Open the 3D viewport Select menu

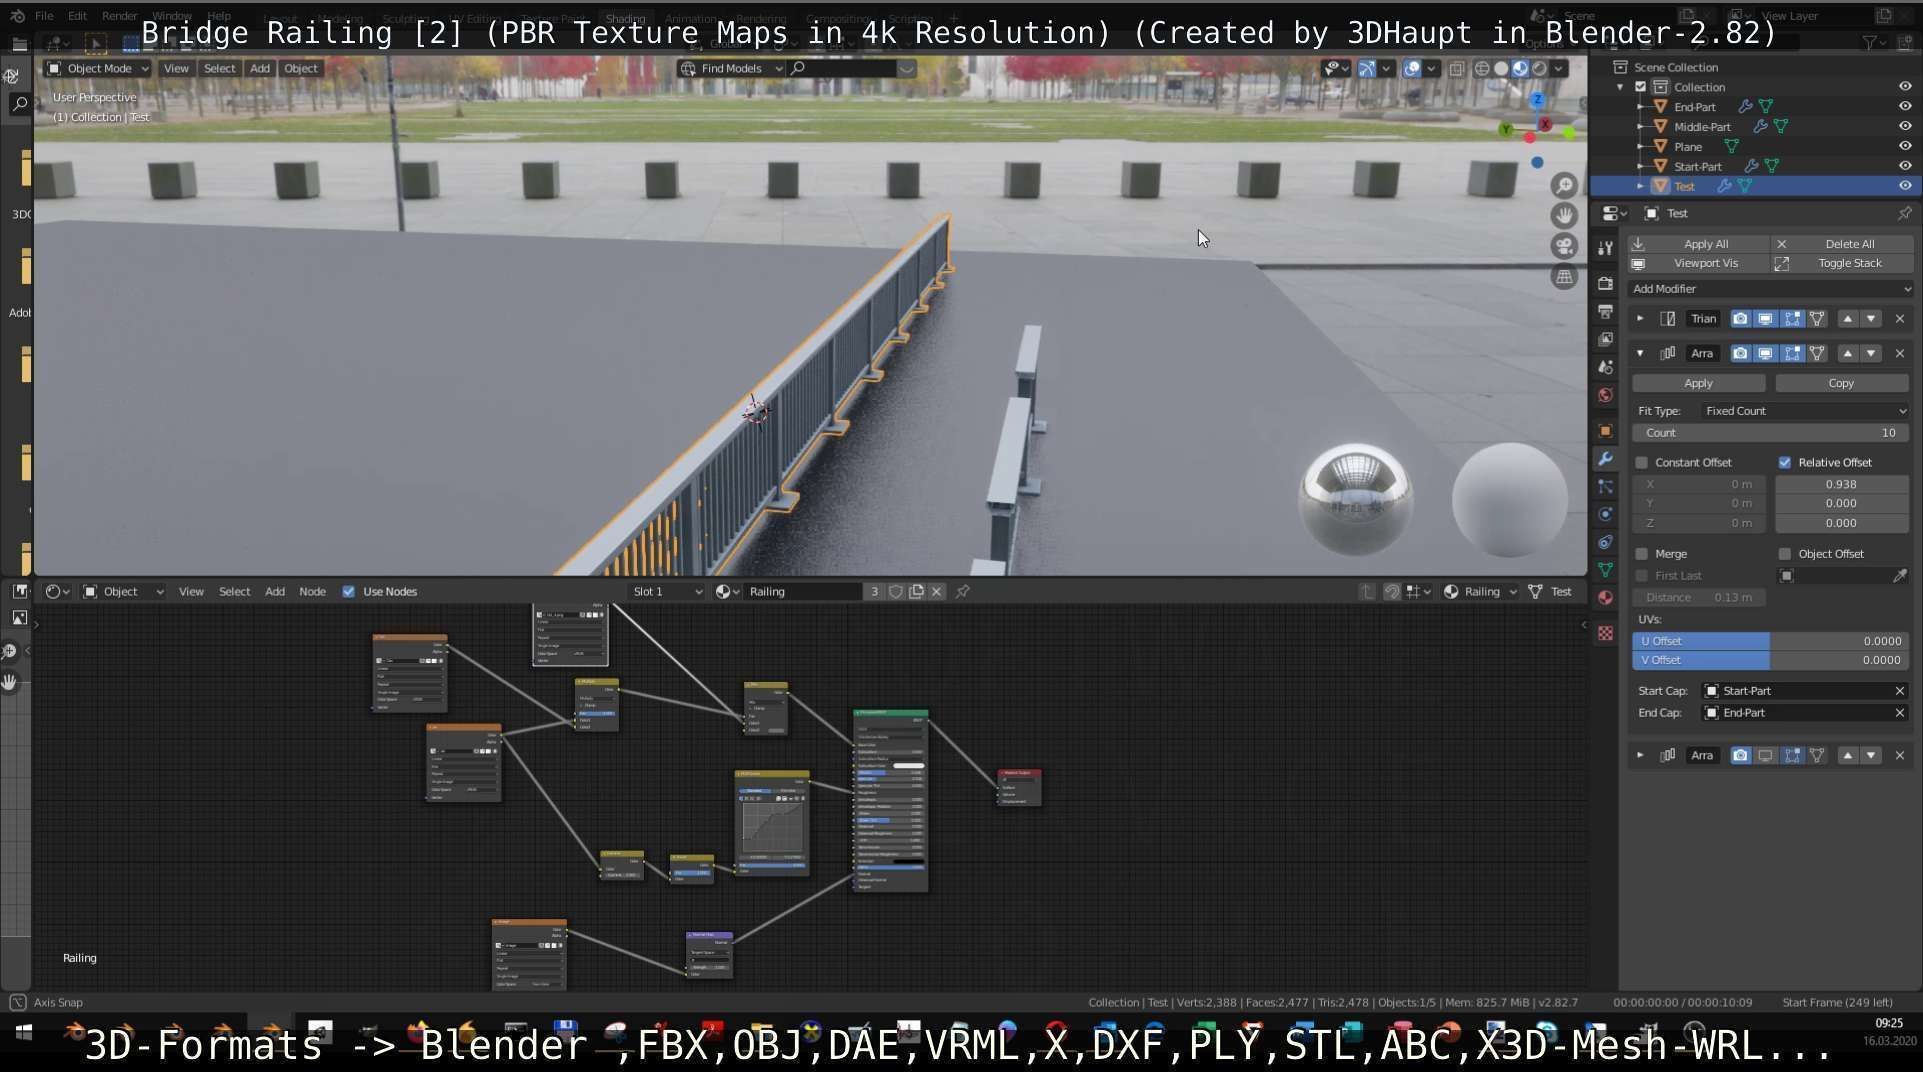click(x=220, y=69)
